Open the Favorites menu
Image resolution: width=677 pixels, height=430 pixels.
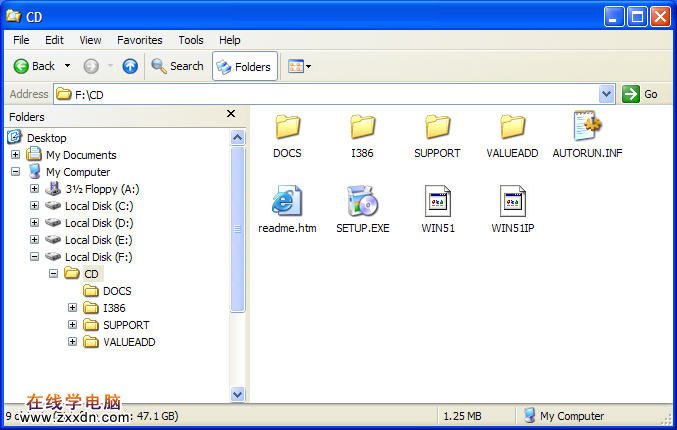[x=139, y=40]
